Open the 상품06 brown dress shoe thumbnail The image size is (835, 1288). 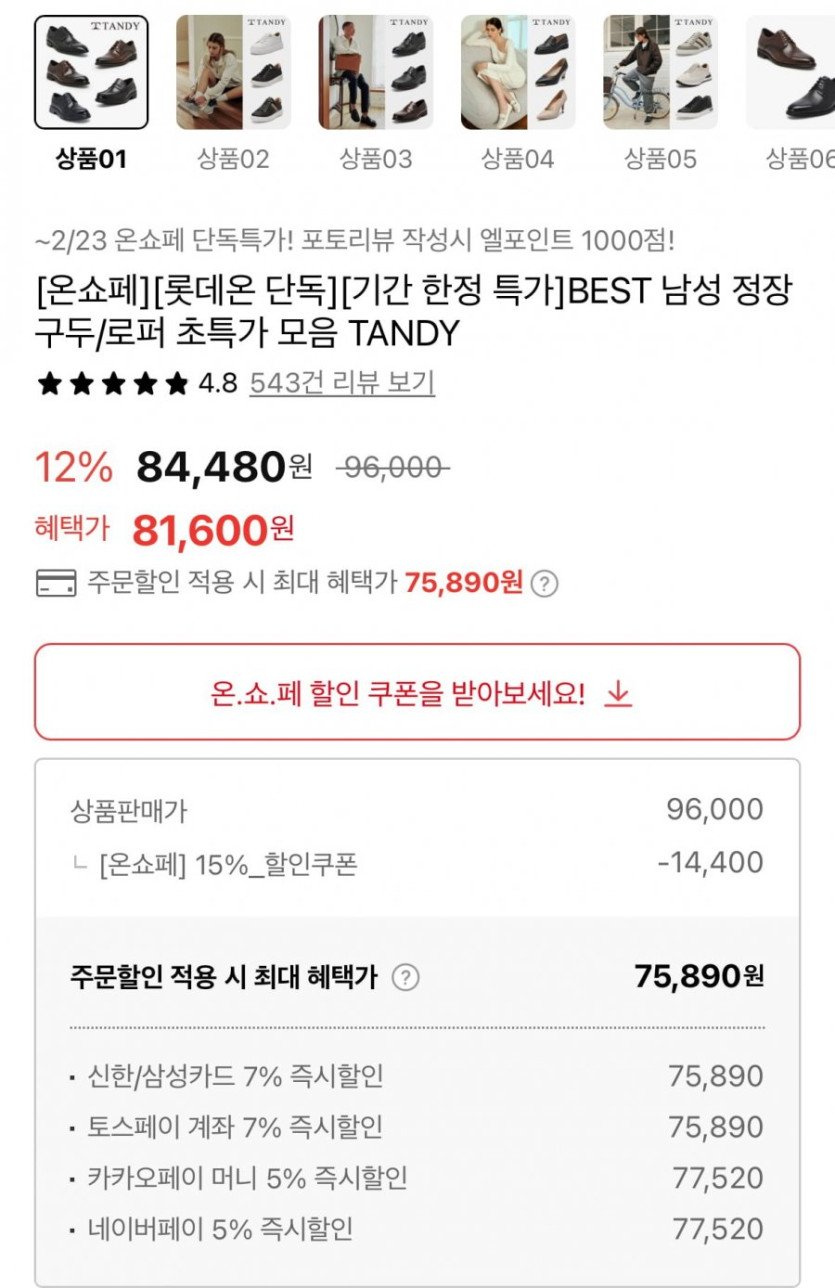pyautogui.click(x=792, y=72)
